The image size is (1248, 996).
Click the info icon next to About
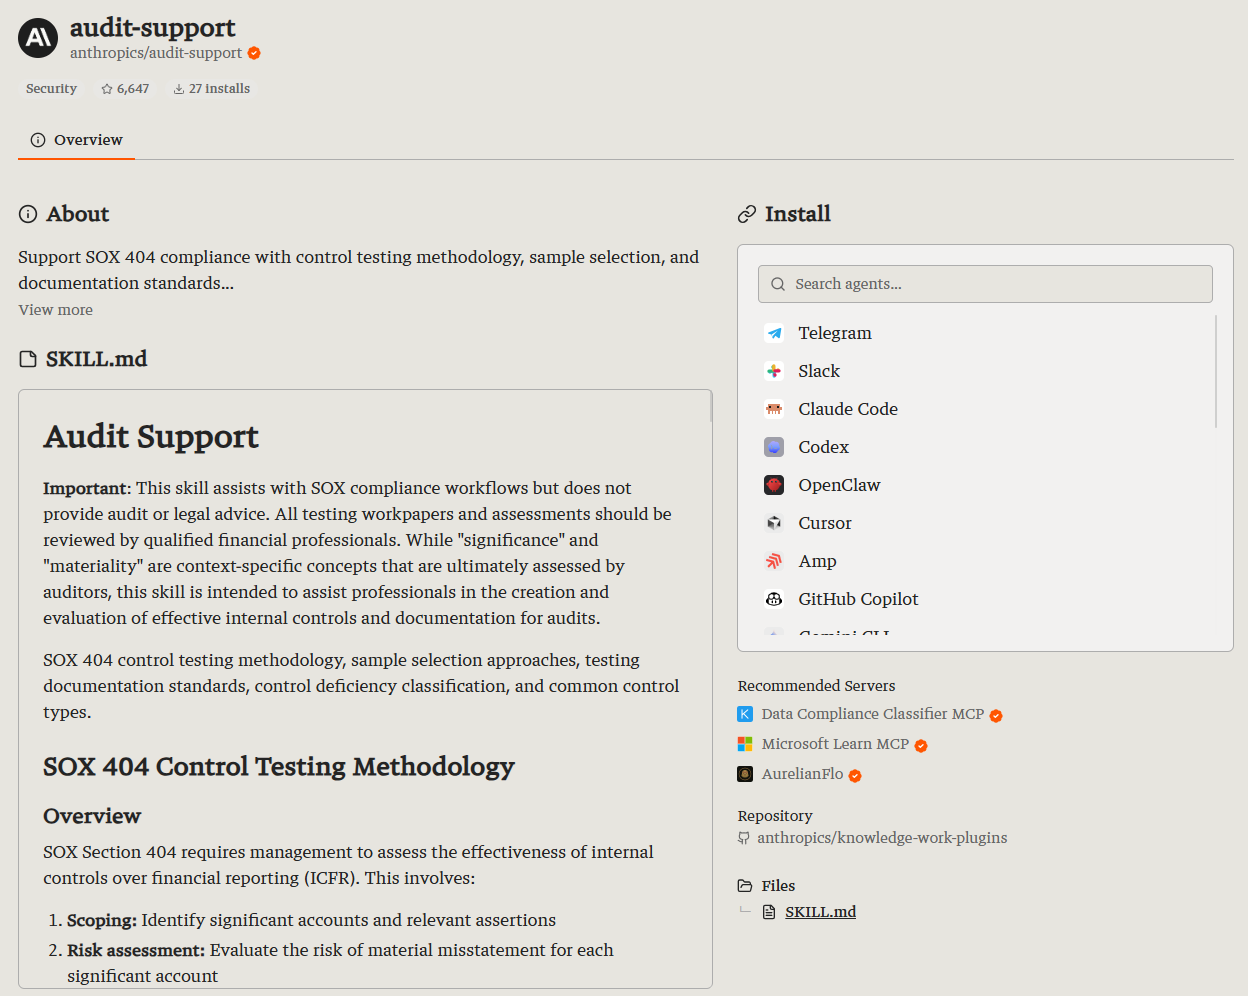pyautogui.click(x=28, y=214)
